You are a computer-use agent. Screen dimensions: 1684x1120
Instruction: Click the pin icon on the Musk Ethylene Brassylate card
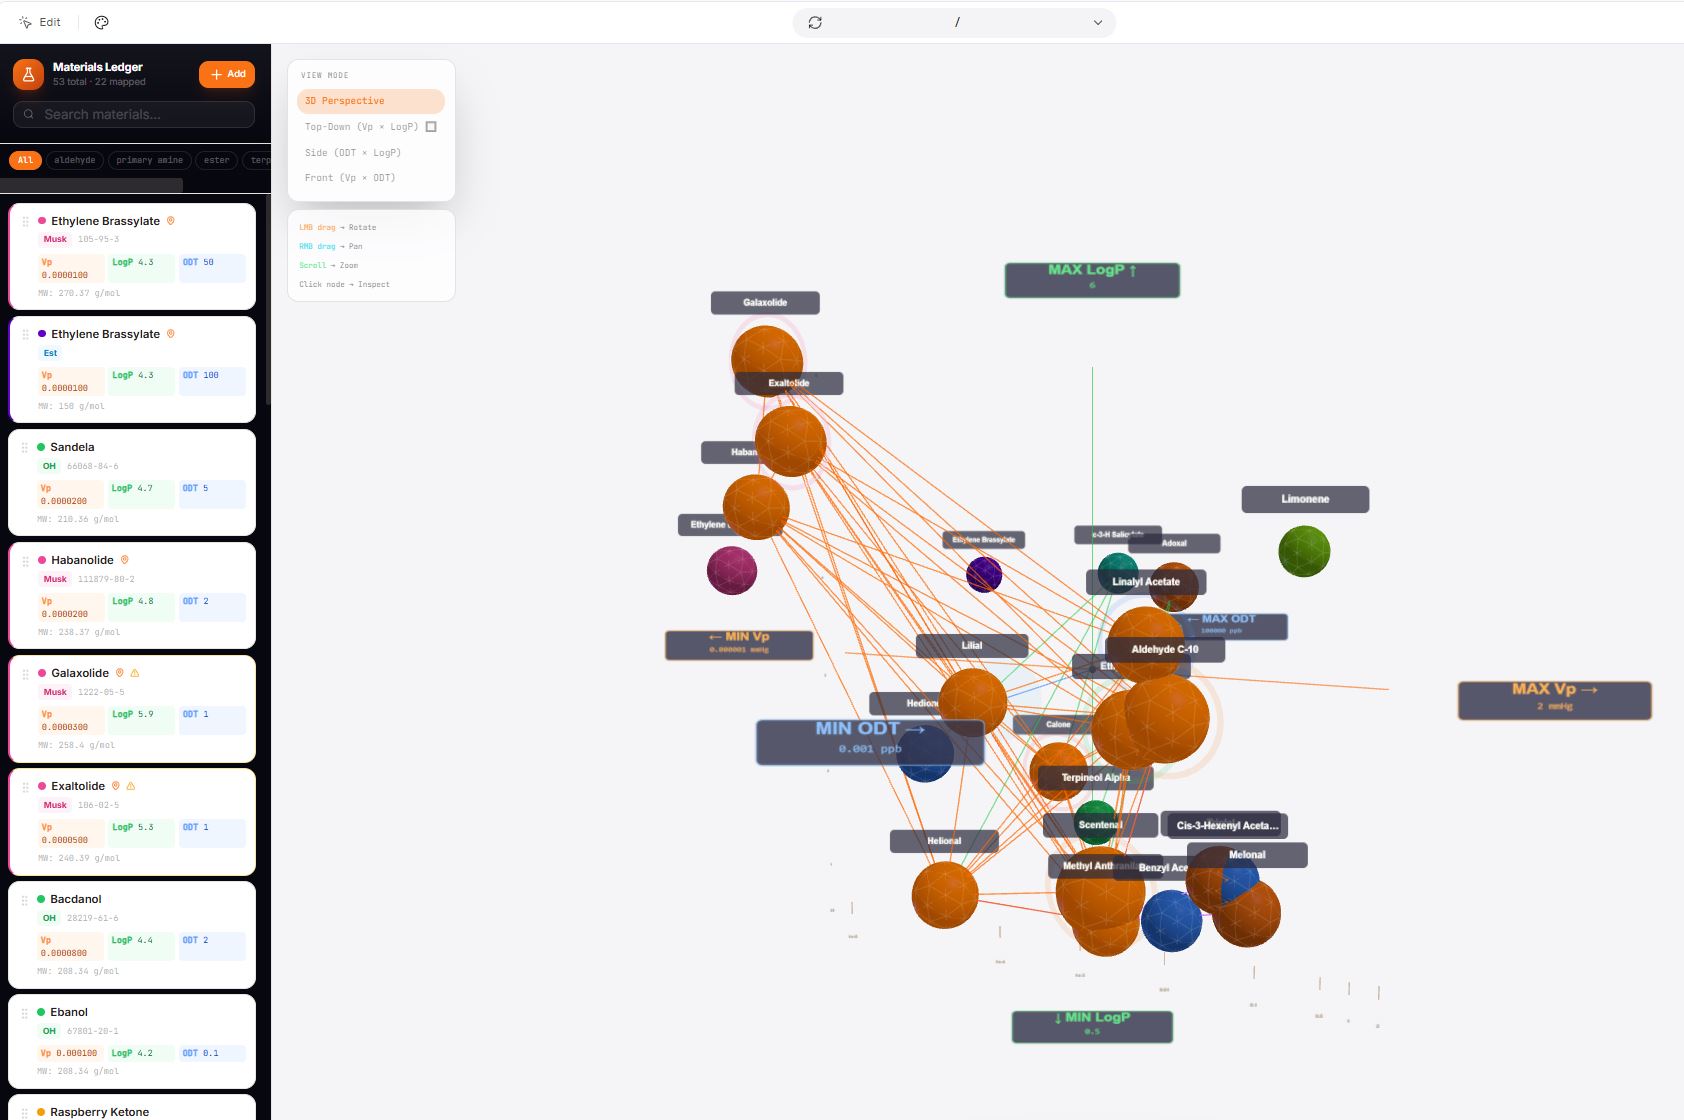pyautogui.click(x=170, y=221)
